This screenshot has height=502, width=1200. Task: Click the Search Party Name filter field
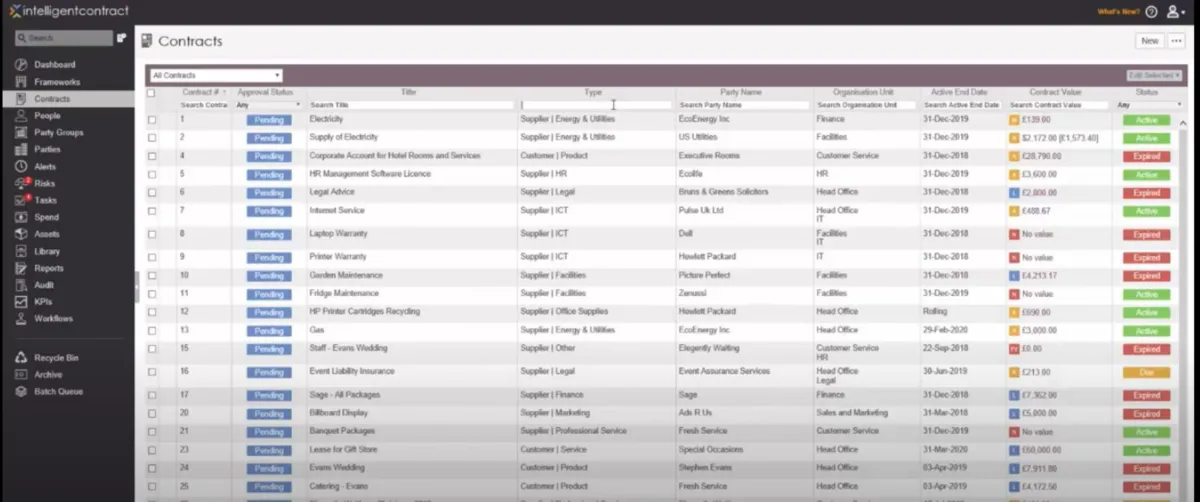(744, 105)
